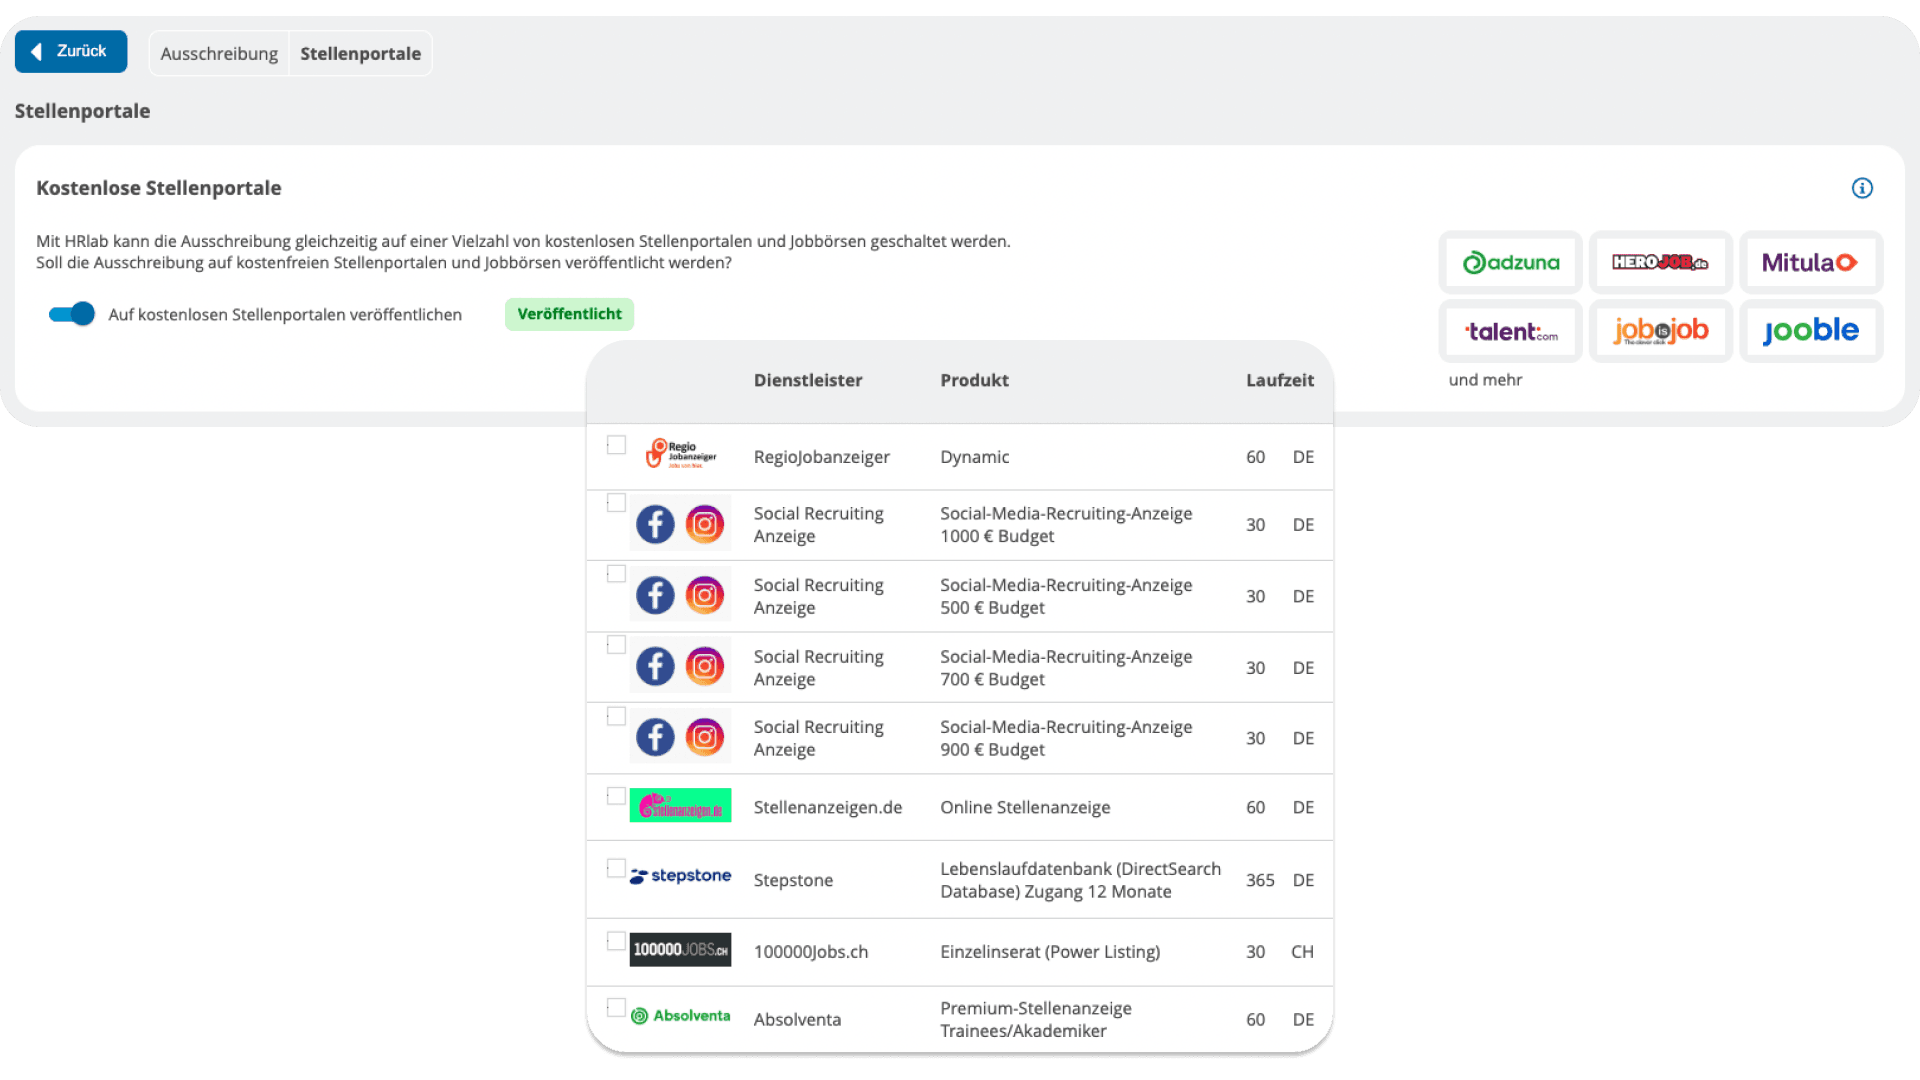Click the 100000Jobs.ch logo
The image size is (1920, 1080).
(x=680, y=950)
